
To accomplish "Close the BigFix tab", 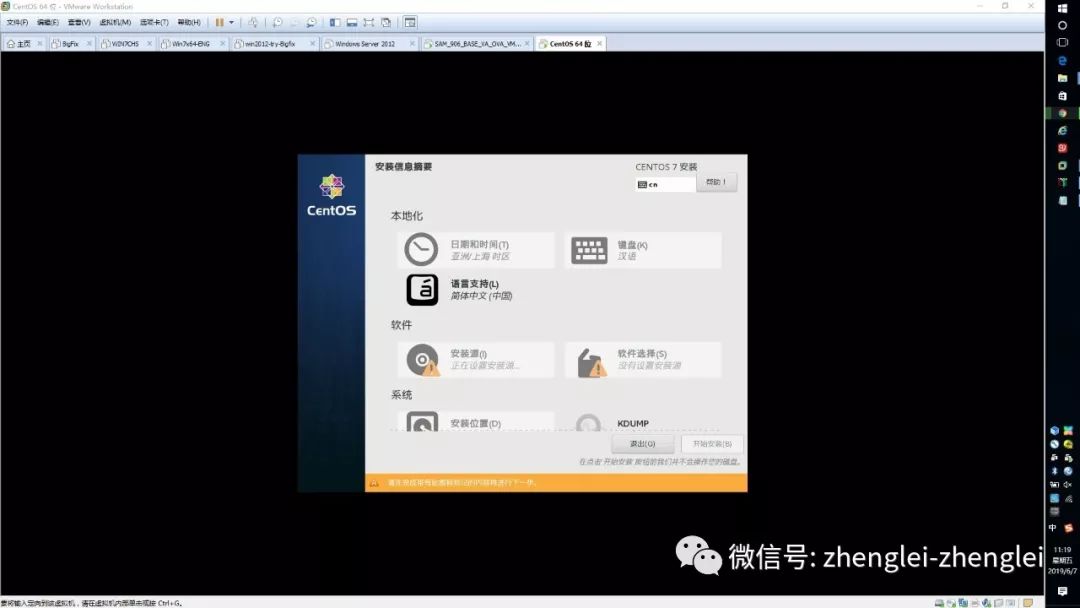I will tap(89, 43).
